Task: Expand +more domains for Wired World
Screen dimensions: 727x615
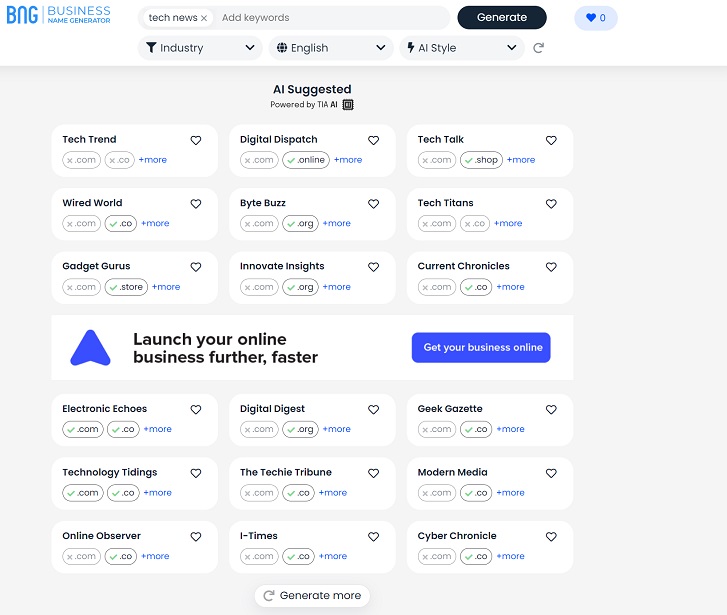Action: point(155,224)
